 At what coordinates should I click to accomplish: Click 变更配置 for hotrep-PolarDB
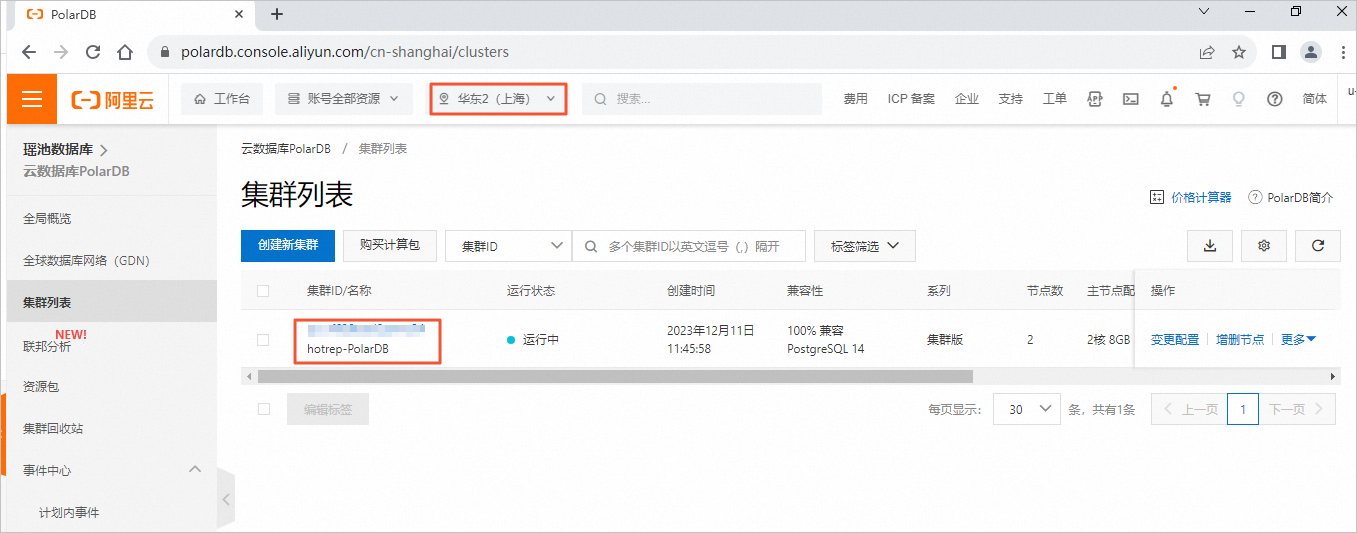click(x=1175, y=340)
